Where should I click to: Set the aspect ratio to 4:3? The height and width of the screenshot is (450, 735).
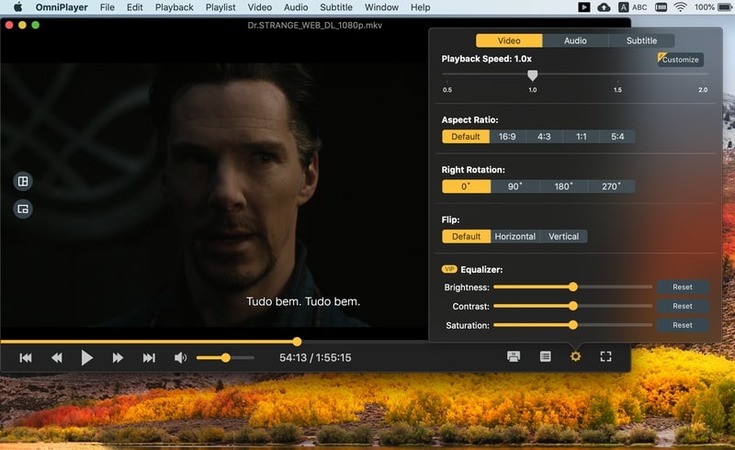(544, 136)
